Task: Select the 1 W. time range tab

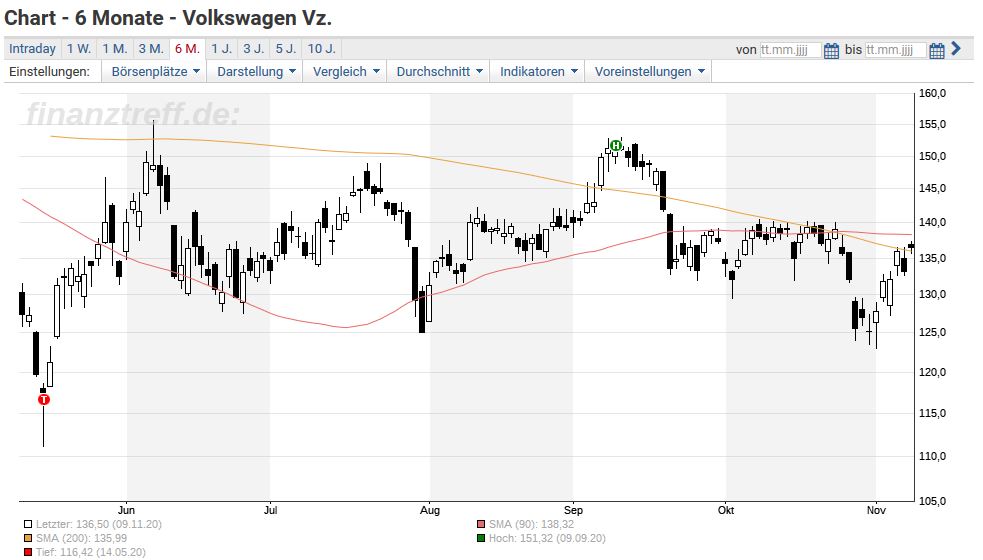Action: 79,49
